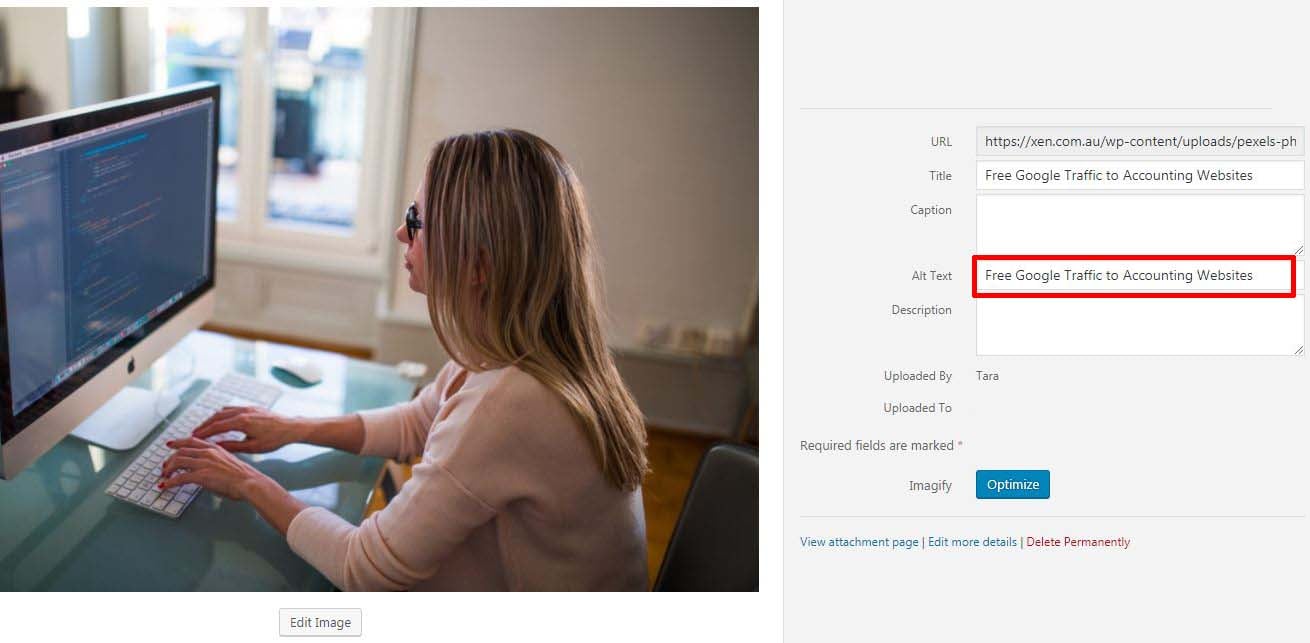1310x643 pixels.
Task: Click the Description field label
Action: (921, 310)
